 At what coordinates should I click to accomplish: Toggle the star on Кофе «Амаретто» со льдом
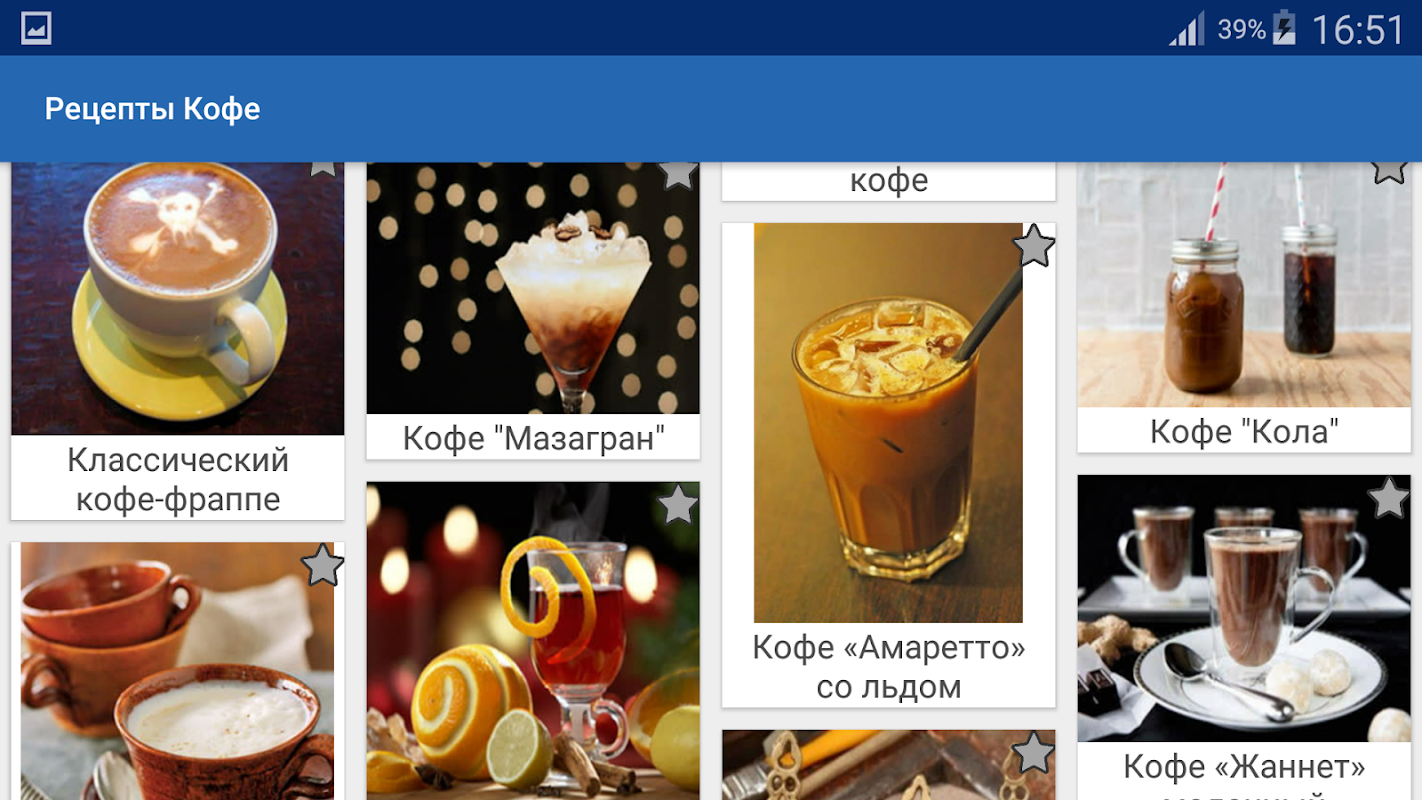click(1033, 245)
